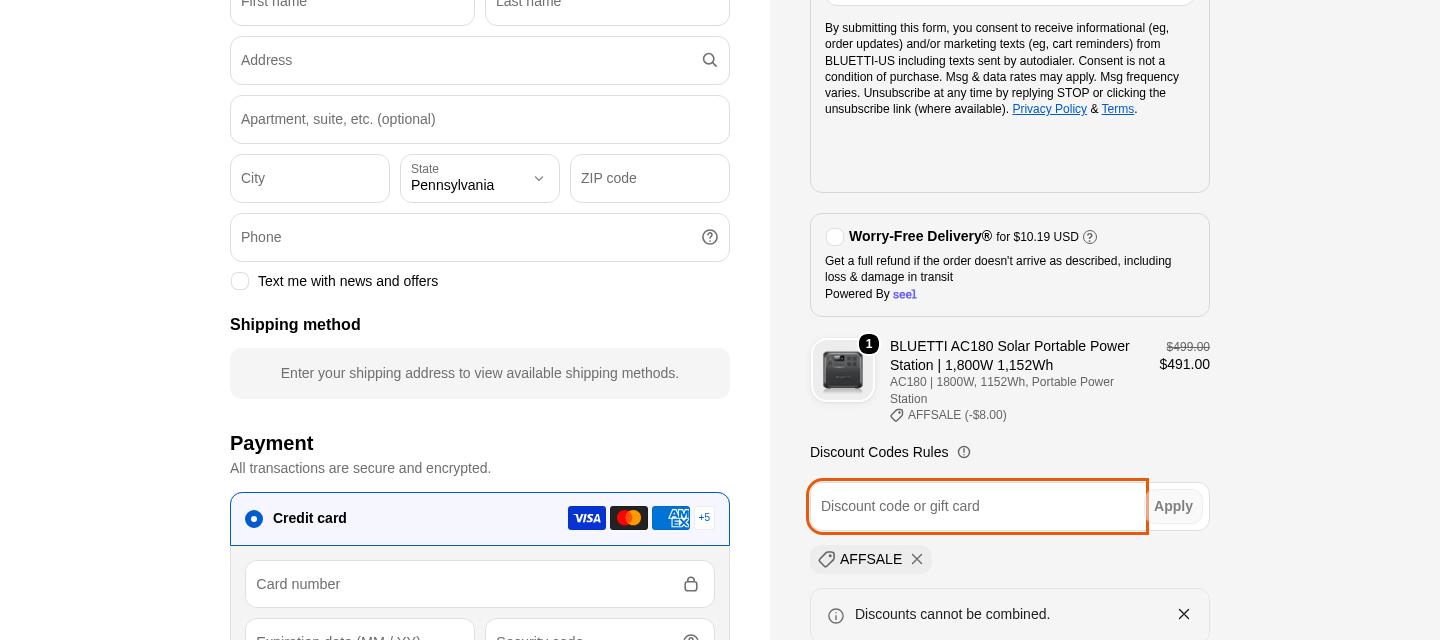
Task: Select the Credit card radio button
Action: click(x=254, y=519)
